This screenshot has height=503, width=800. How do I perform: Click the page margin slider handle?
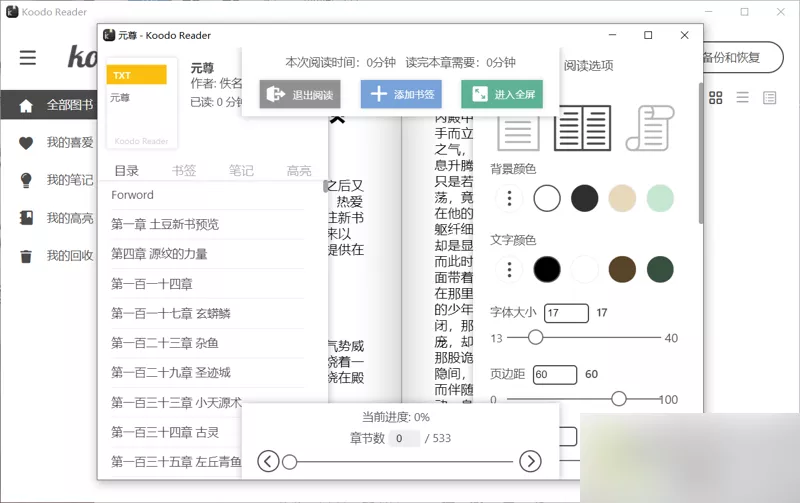(619, 399)
